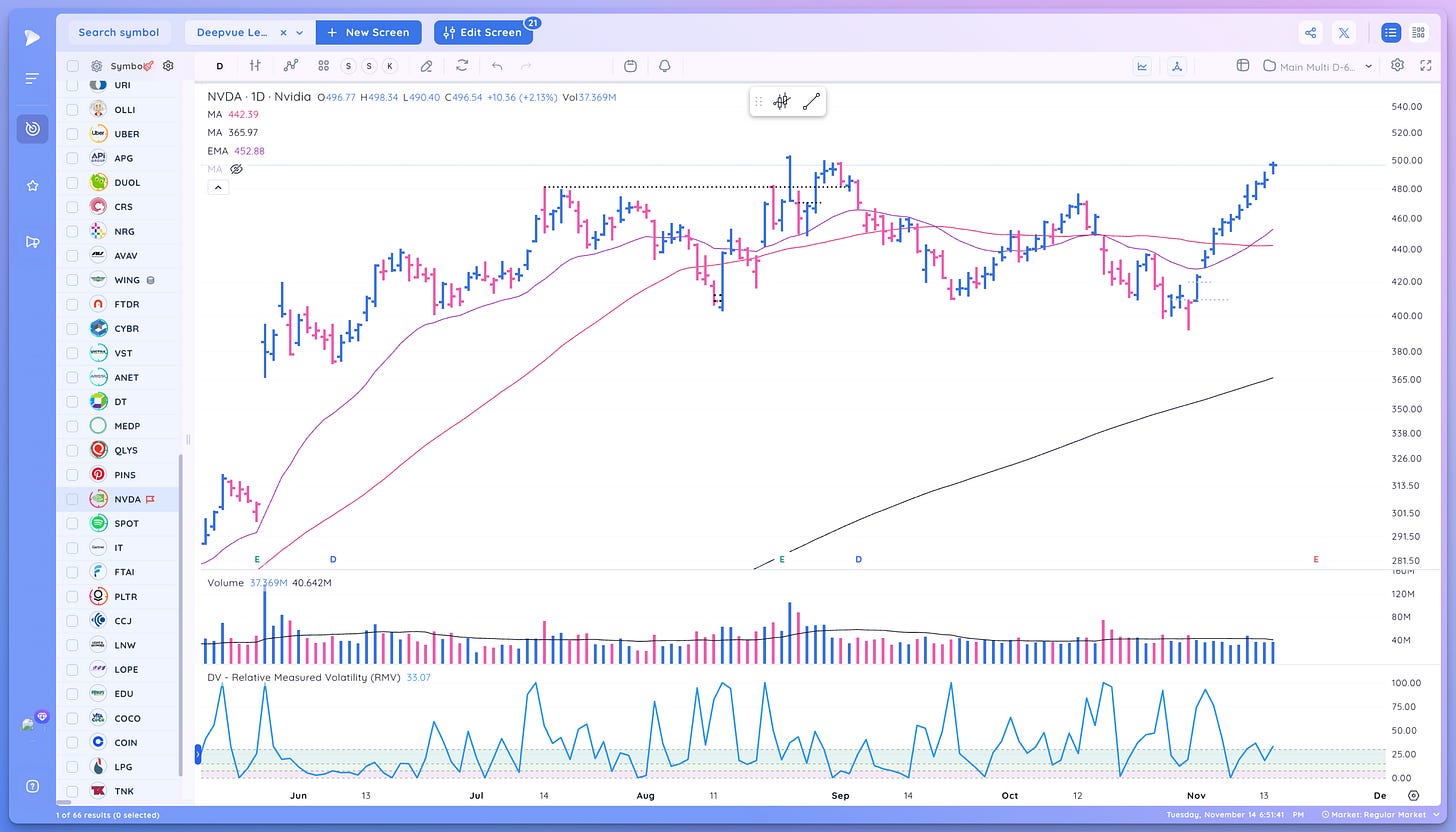The height and width of the screenshot is (832, 1456).
Task: Close the Deepvue Le... tab
Action: click(284, 32)
